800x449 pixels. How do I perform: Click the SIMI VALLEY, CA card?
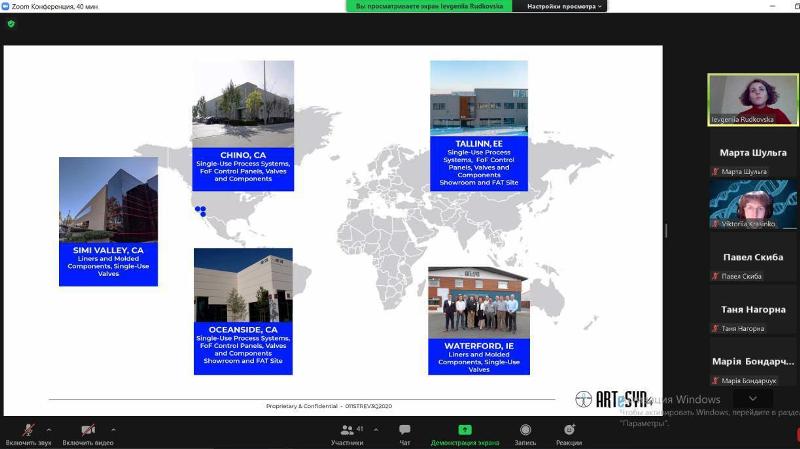click(108, 221)
